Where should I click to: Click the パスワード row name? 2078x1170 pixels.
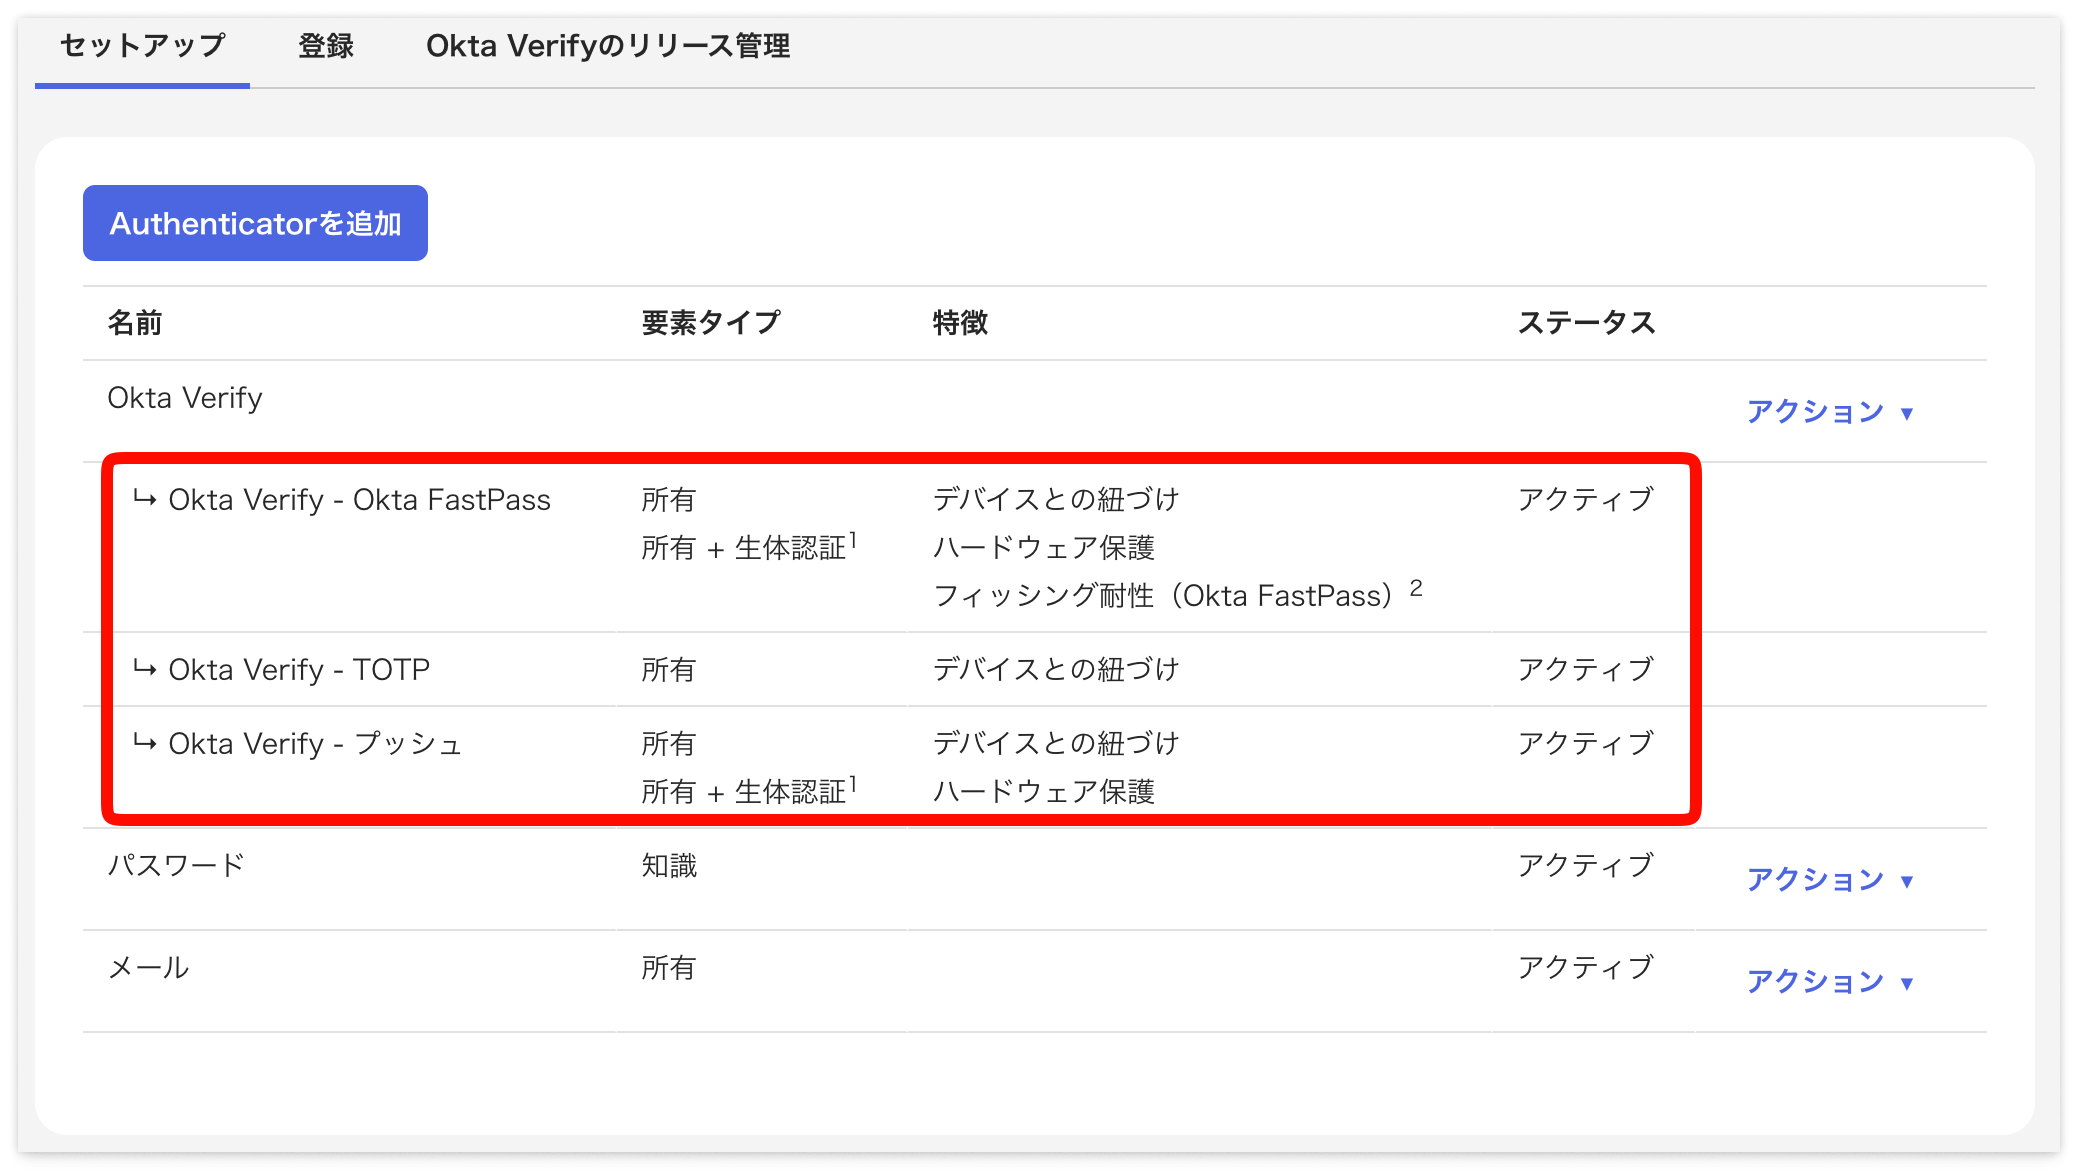tap(176, 866)
